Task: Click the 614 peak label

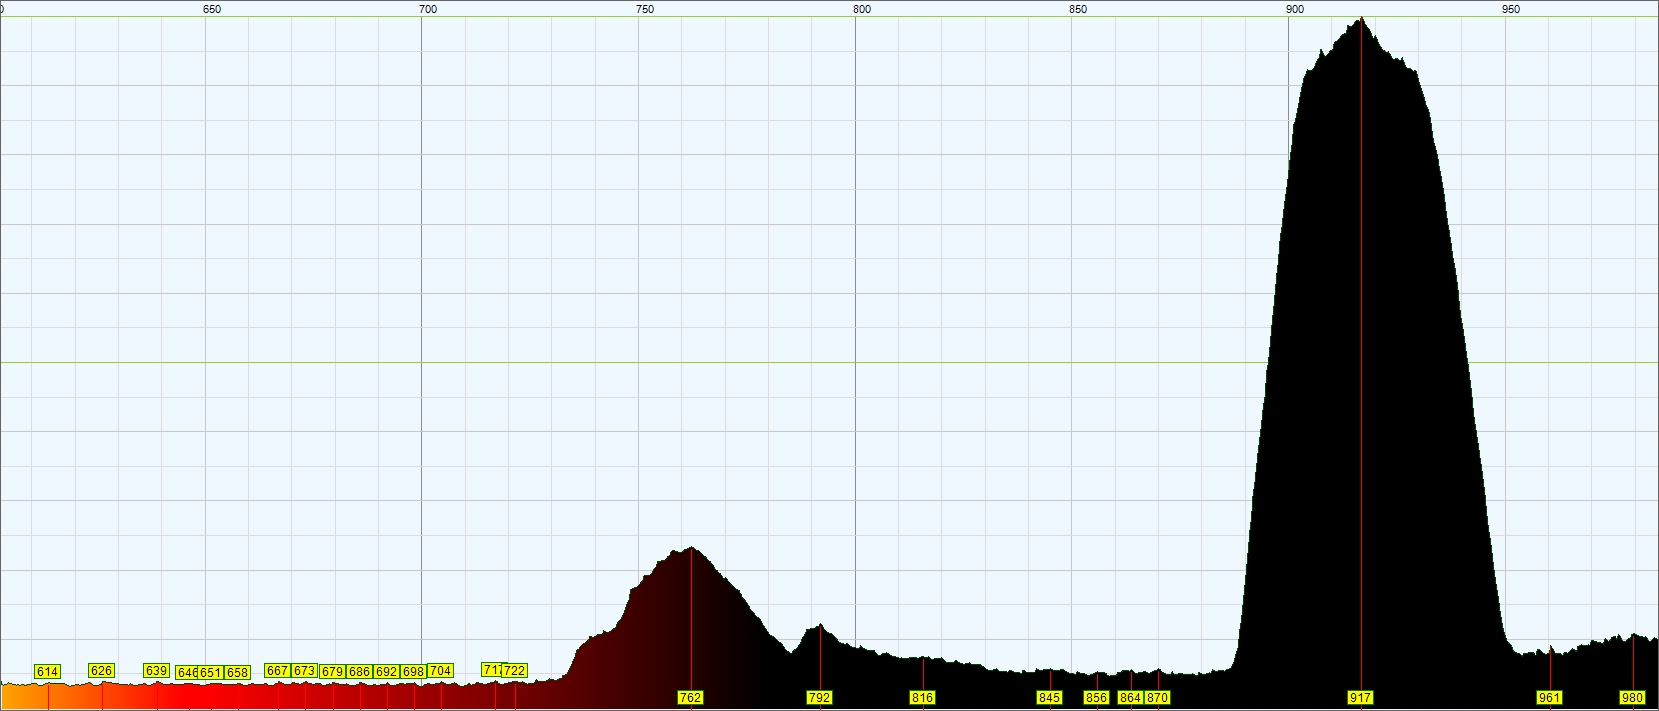Action: [47, 672]
